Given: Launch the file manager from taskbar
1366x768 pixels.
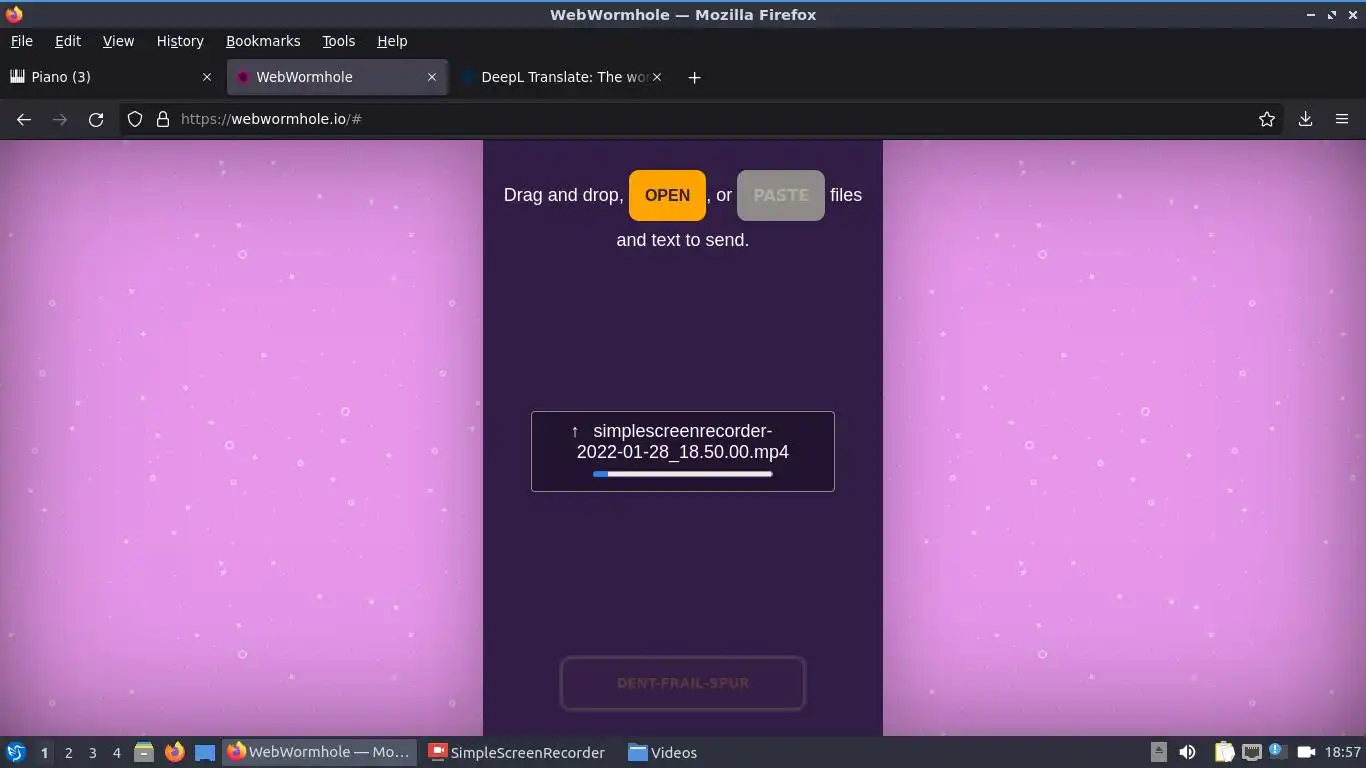Looking at the screenshot, I should pos(144,752).
